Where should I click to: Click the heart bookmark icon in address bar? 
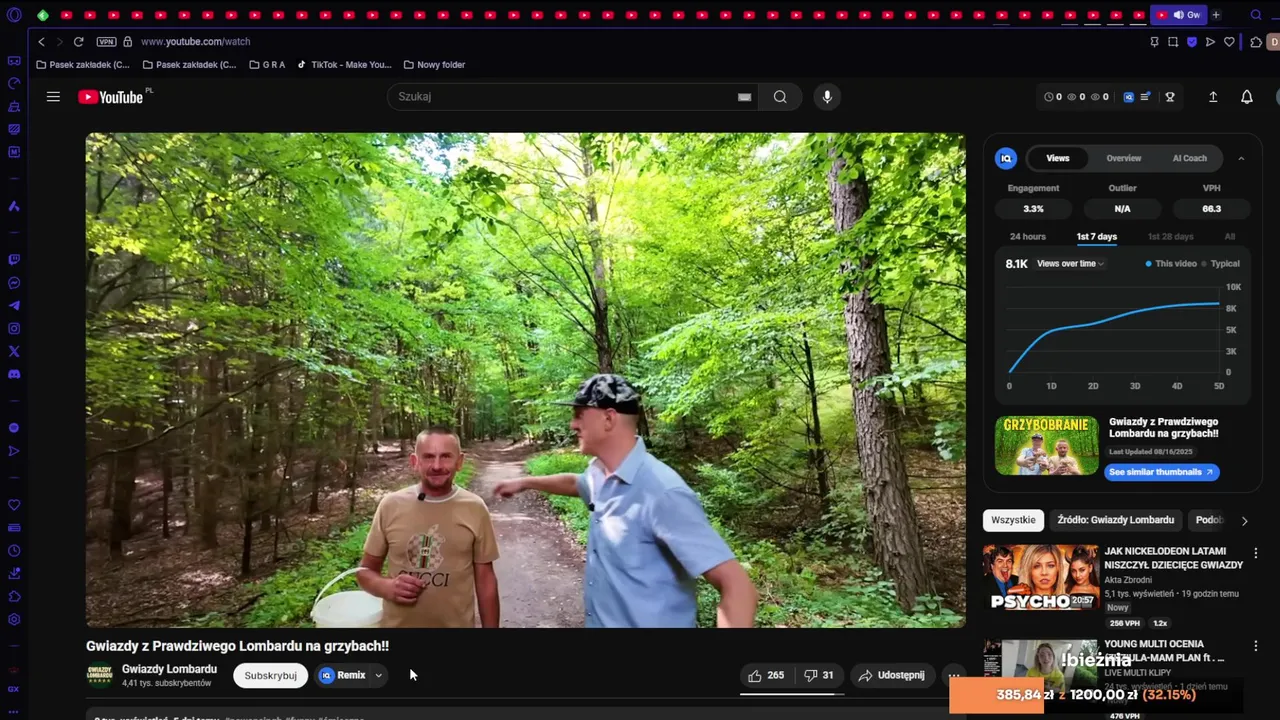point(1229,42)
